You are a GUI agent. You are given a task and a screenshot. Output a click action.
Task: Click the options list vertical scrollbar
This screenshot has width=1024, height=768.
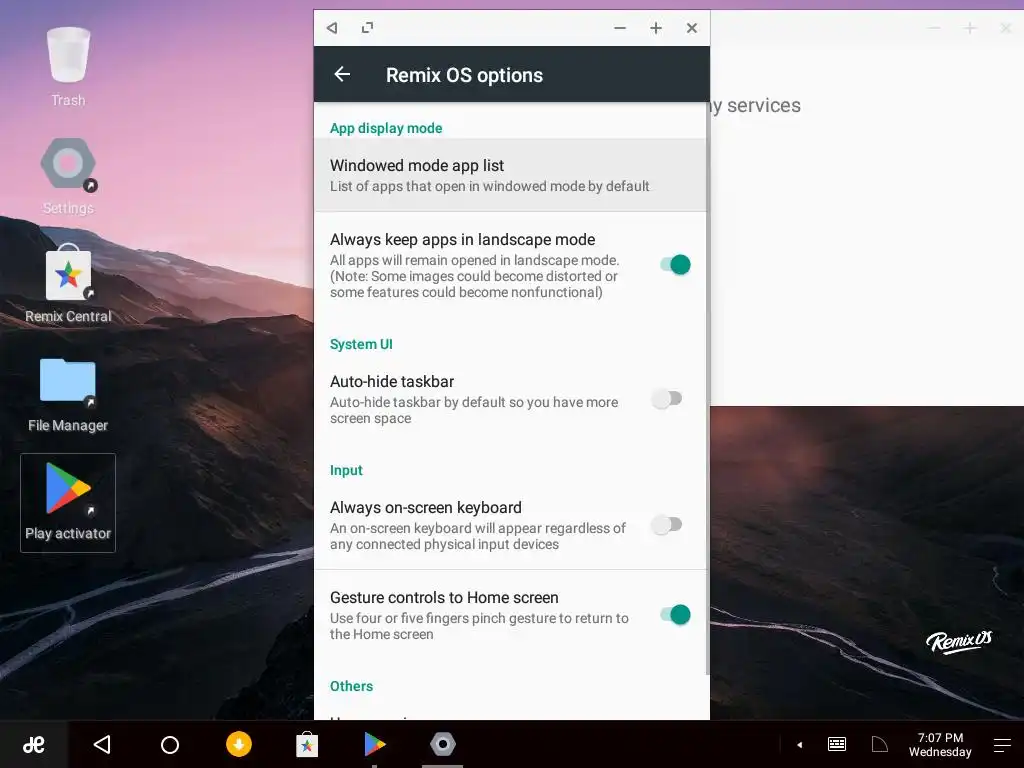coord(708,389)
